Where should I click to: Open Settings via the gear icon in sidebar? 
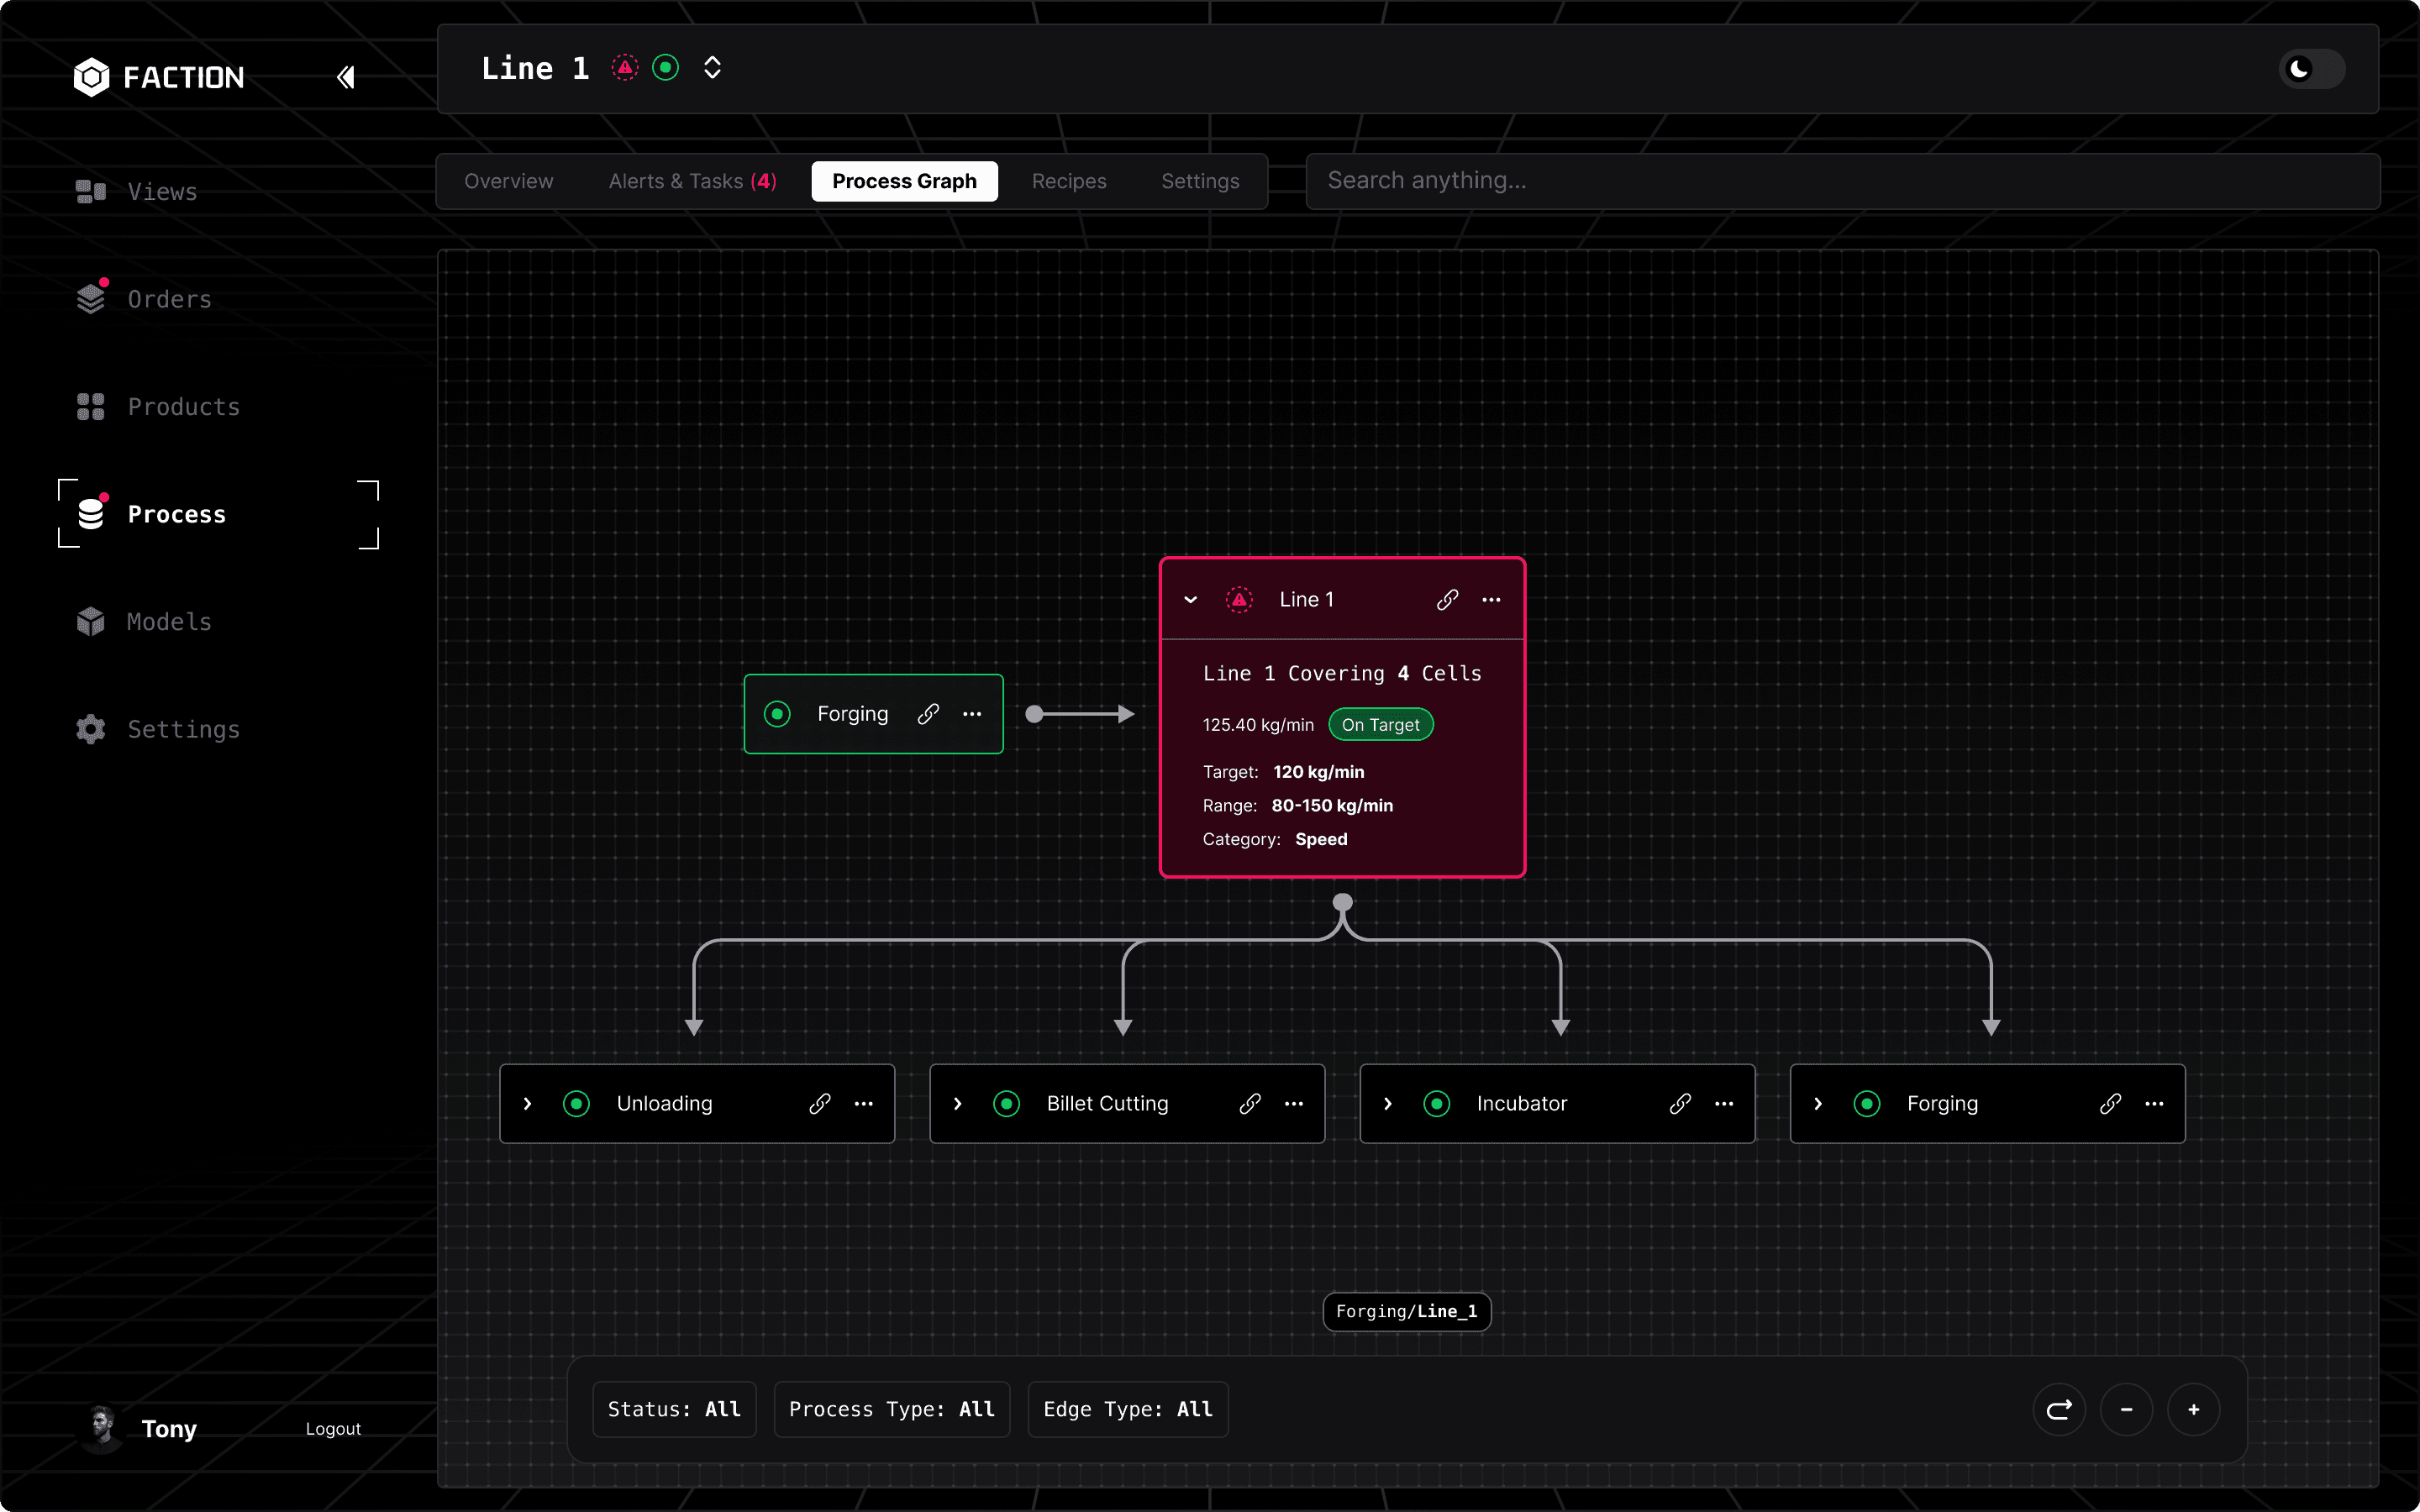(x=90, y=729)
